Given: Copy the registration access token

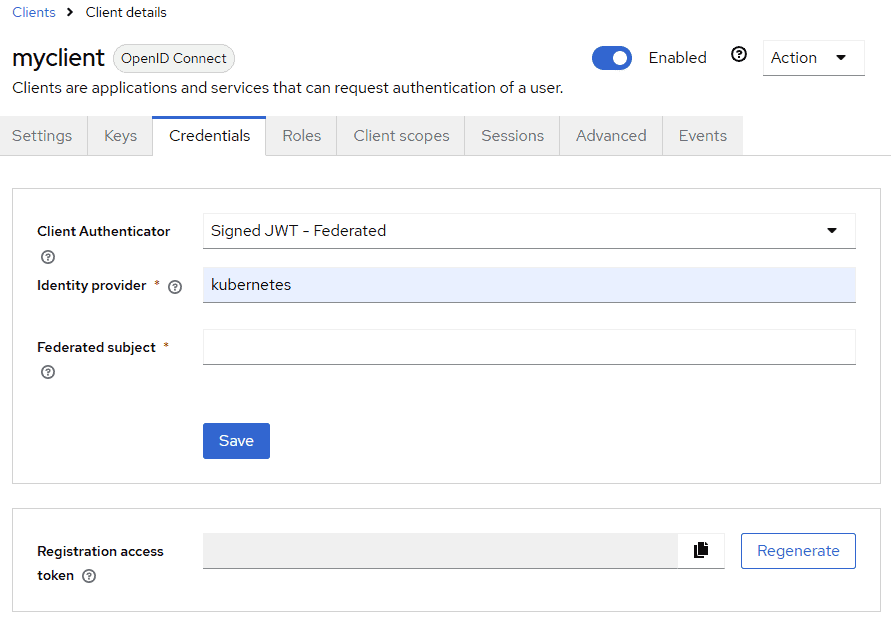Looking at the screenshot, I should 701,550.
